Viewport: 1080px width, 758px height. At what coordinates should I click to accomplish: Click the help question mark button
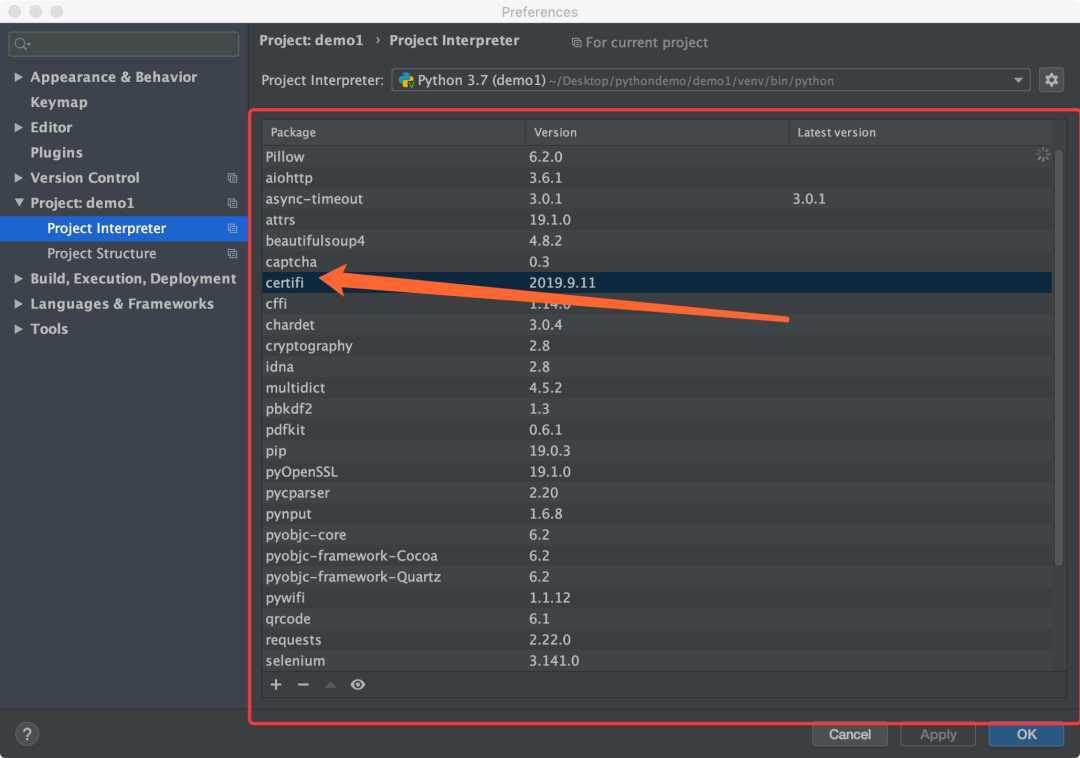pos(27,734)
